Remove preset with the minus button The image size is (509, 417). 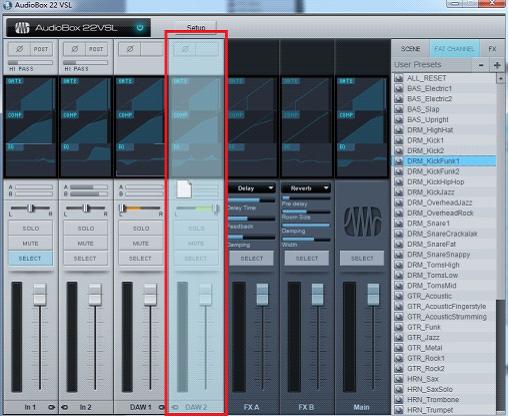coord(481,65)
